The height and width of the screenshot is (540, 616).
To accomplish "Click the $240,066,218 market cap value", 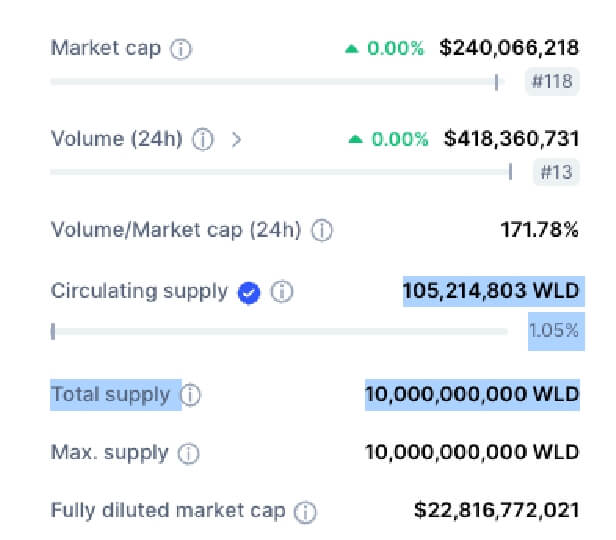I will tap(509, 48).
